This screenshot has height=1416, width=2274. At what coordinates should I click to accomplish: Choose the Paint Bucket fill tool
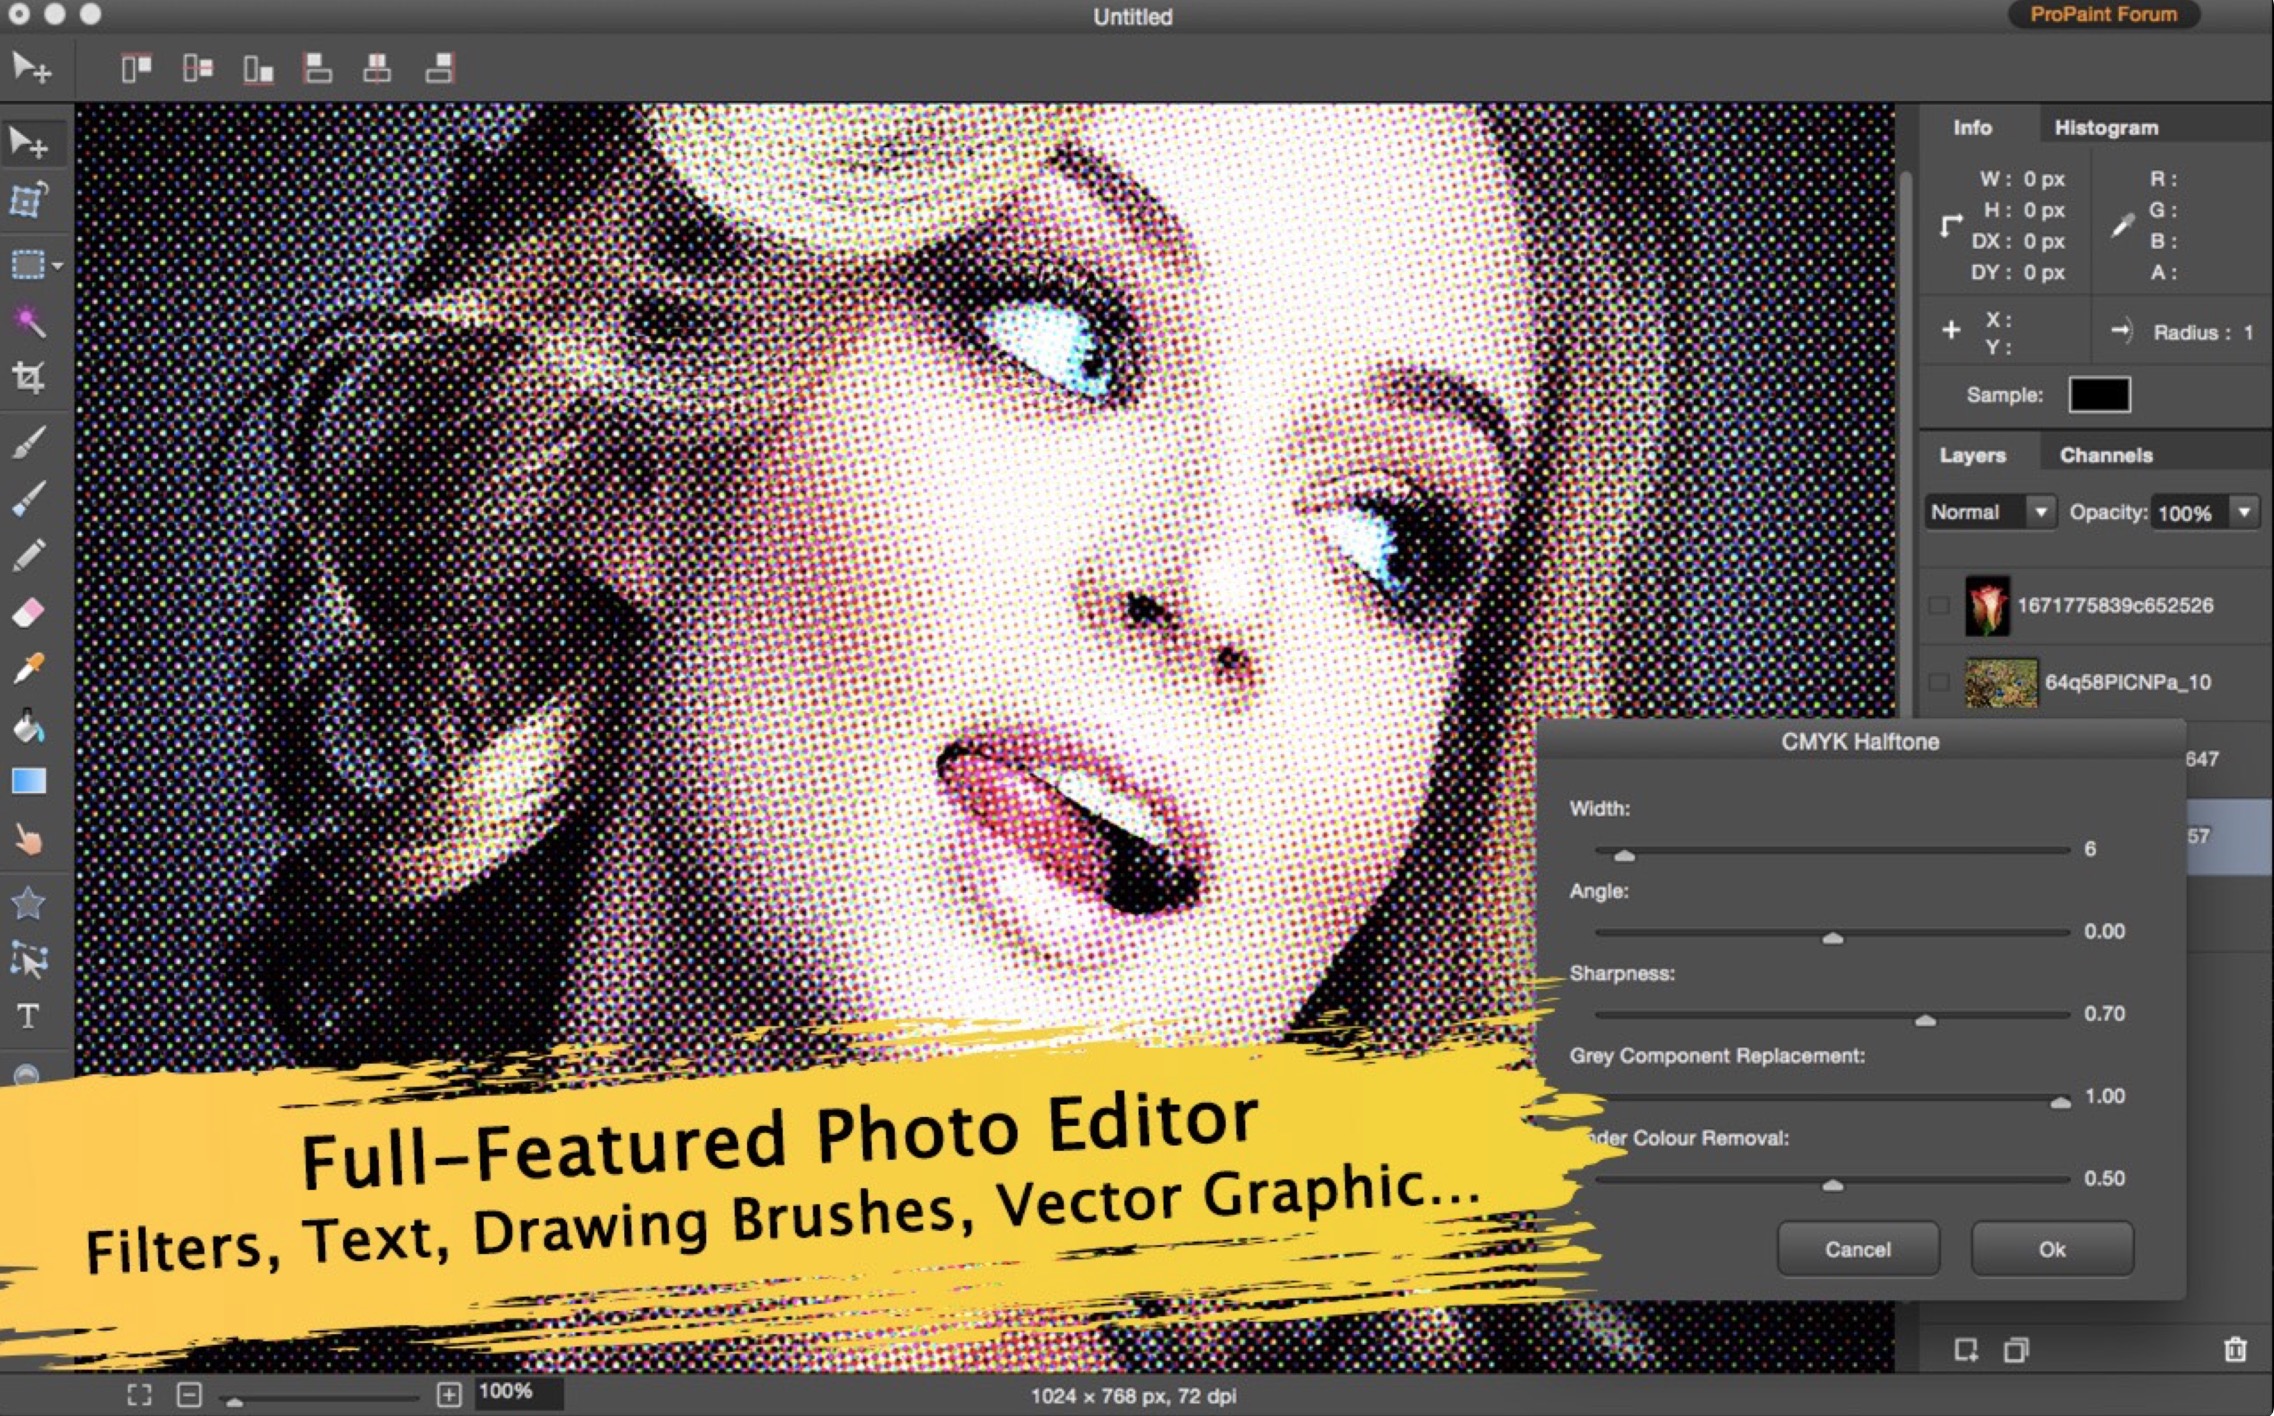tap(28, 726)
